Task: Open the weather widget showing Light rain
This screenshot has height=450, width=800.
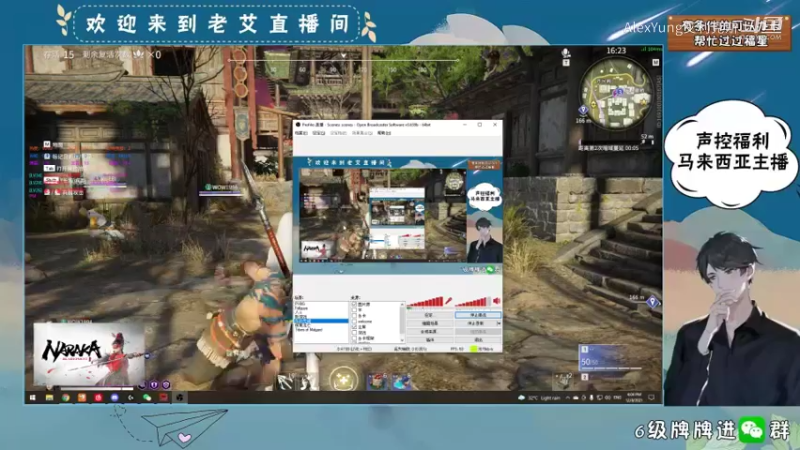Action: pyautogui.click(x=539, y=397)
